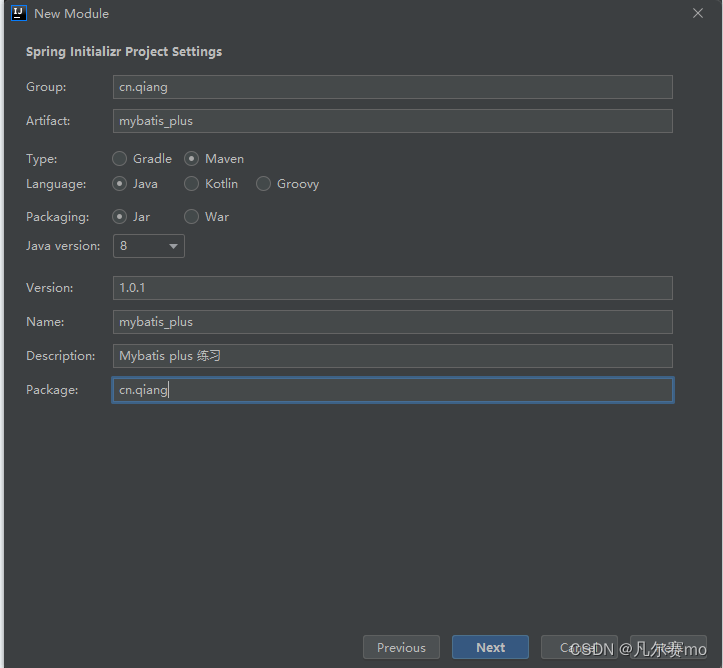
Task: Proceed with the Next button
Action: (490, 647)
